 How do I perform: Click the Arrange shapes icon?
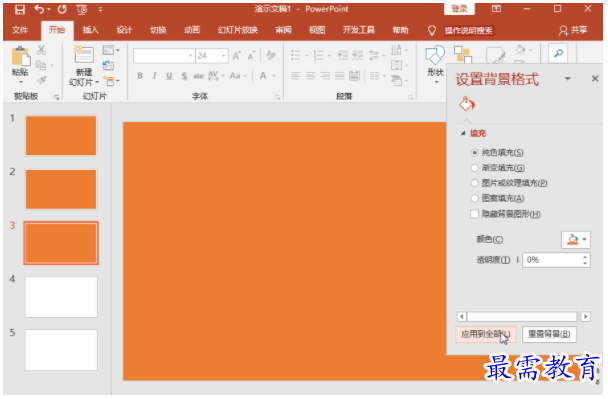click(x=463, y=54)
